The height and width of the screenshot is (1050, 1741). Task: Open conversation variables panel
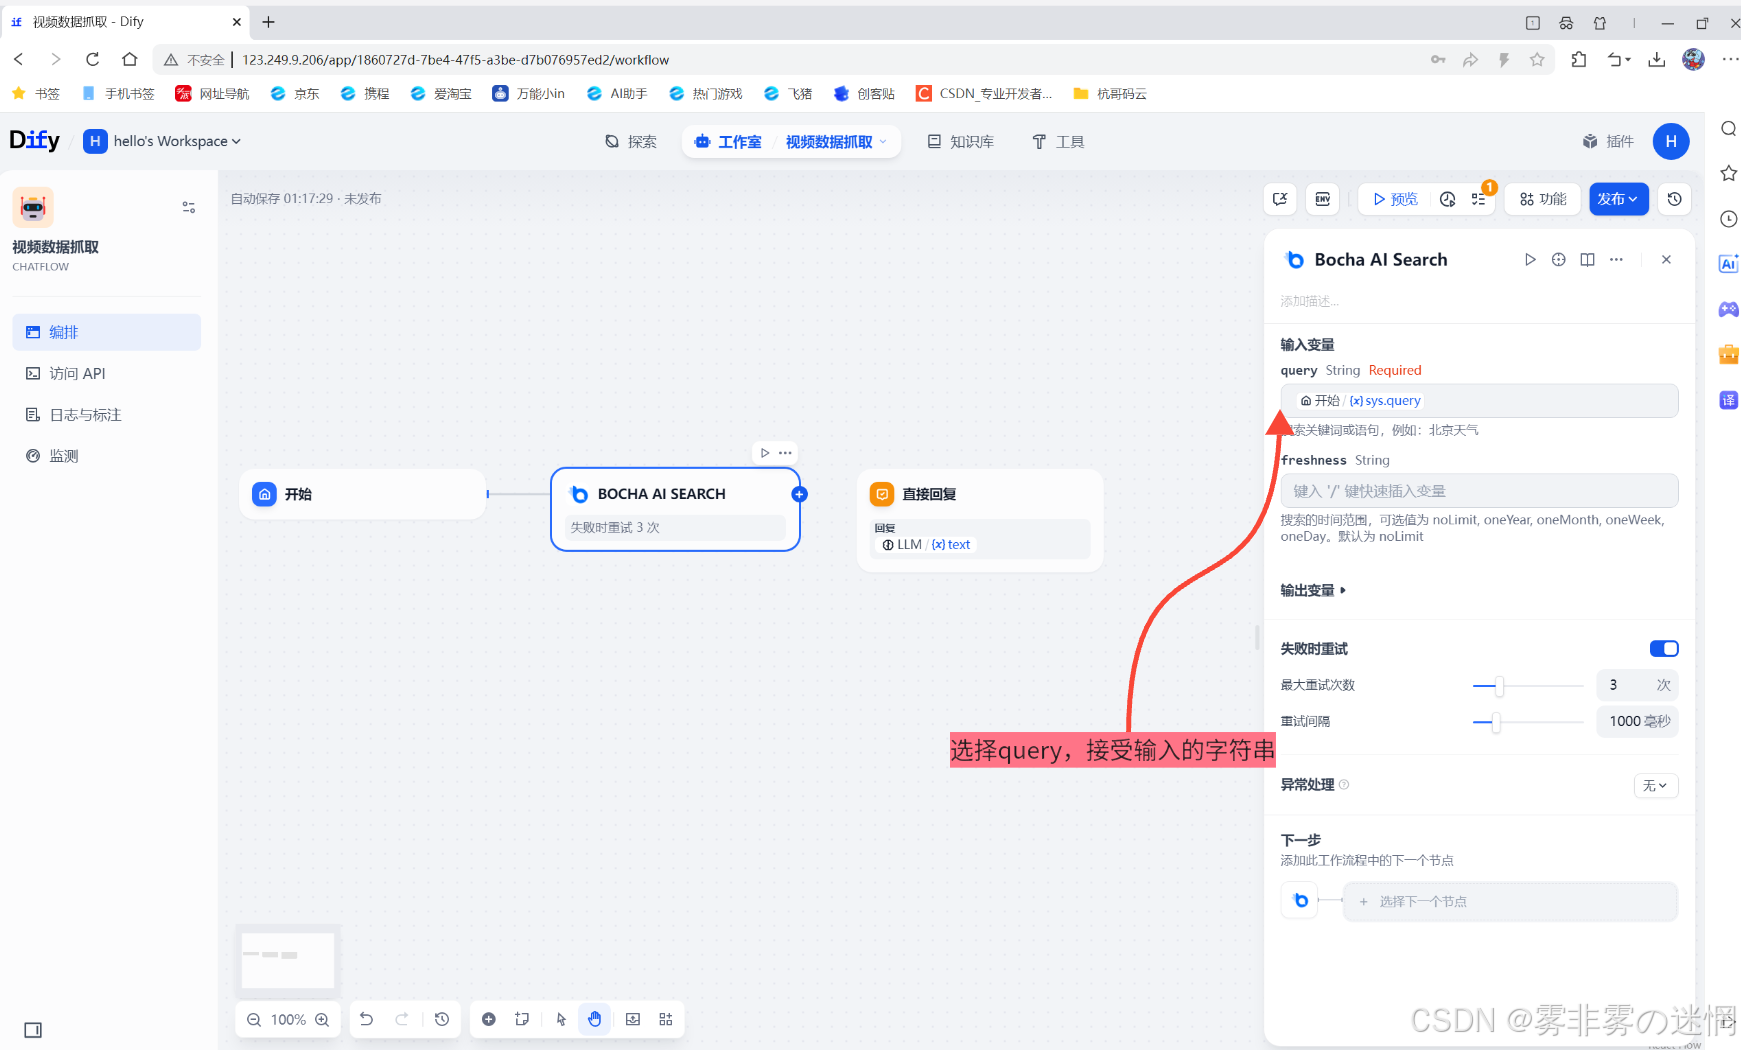(1280, 199)
